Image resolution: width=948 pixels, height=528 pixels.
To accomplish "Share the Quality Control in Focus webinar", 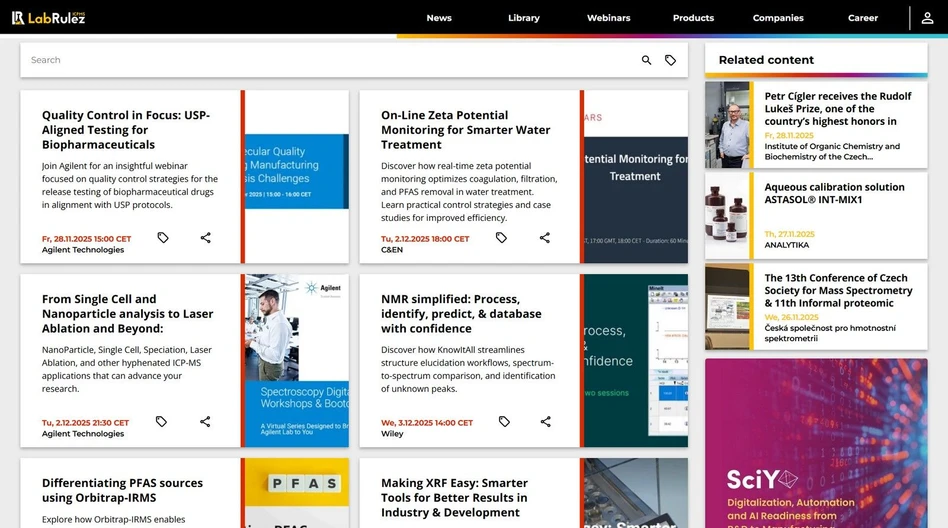I will [206, 238].
